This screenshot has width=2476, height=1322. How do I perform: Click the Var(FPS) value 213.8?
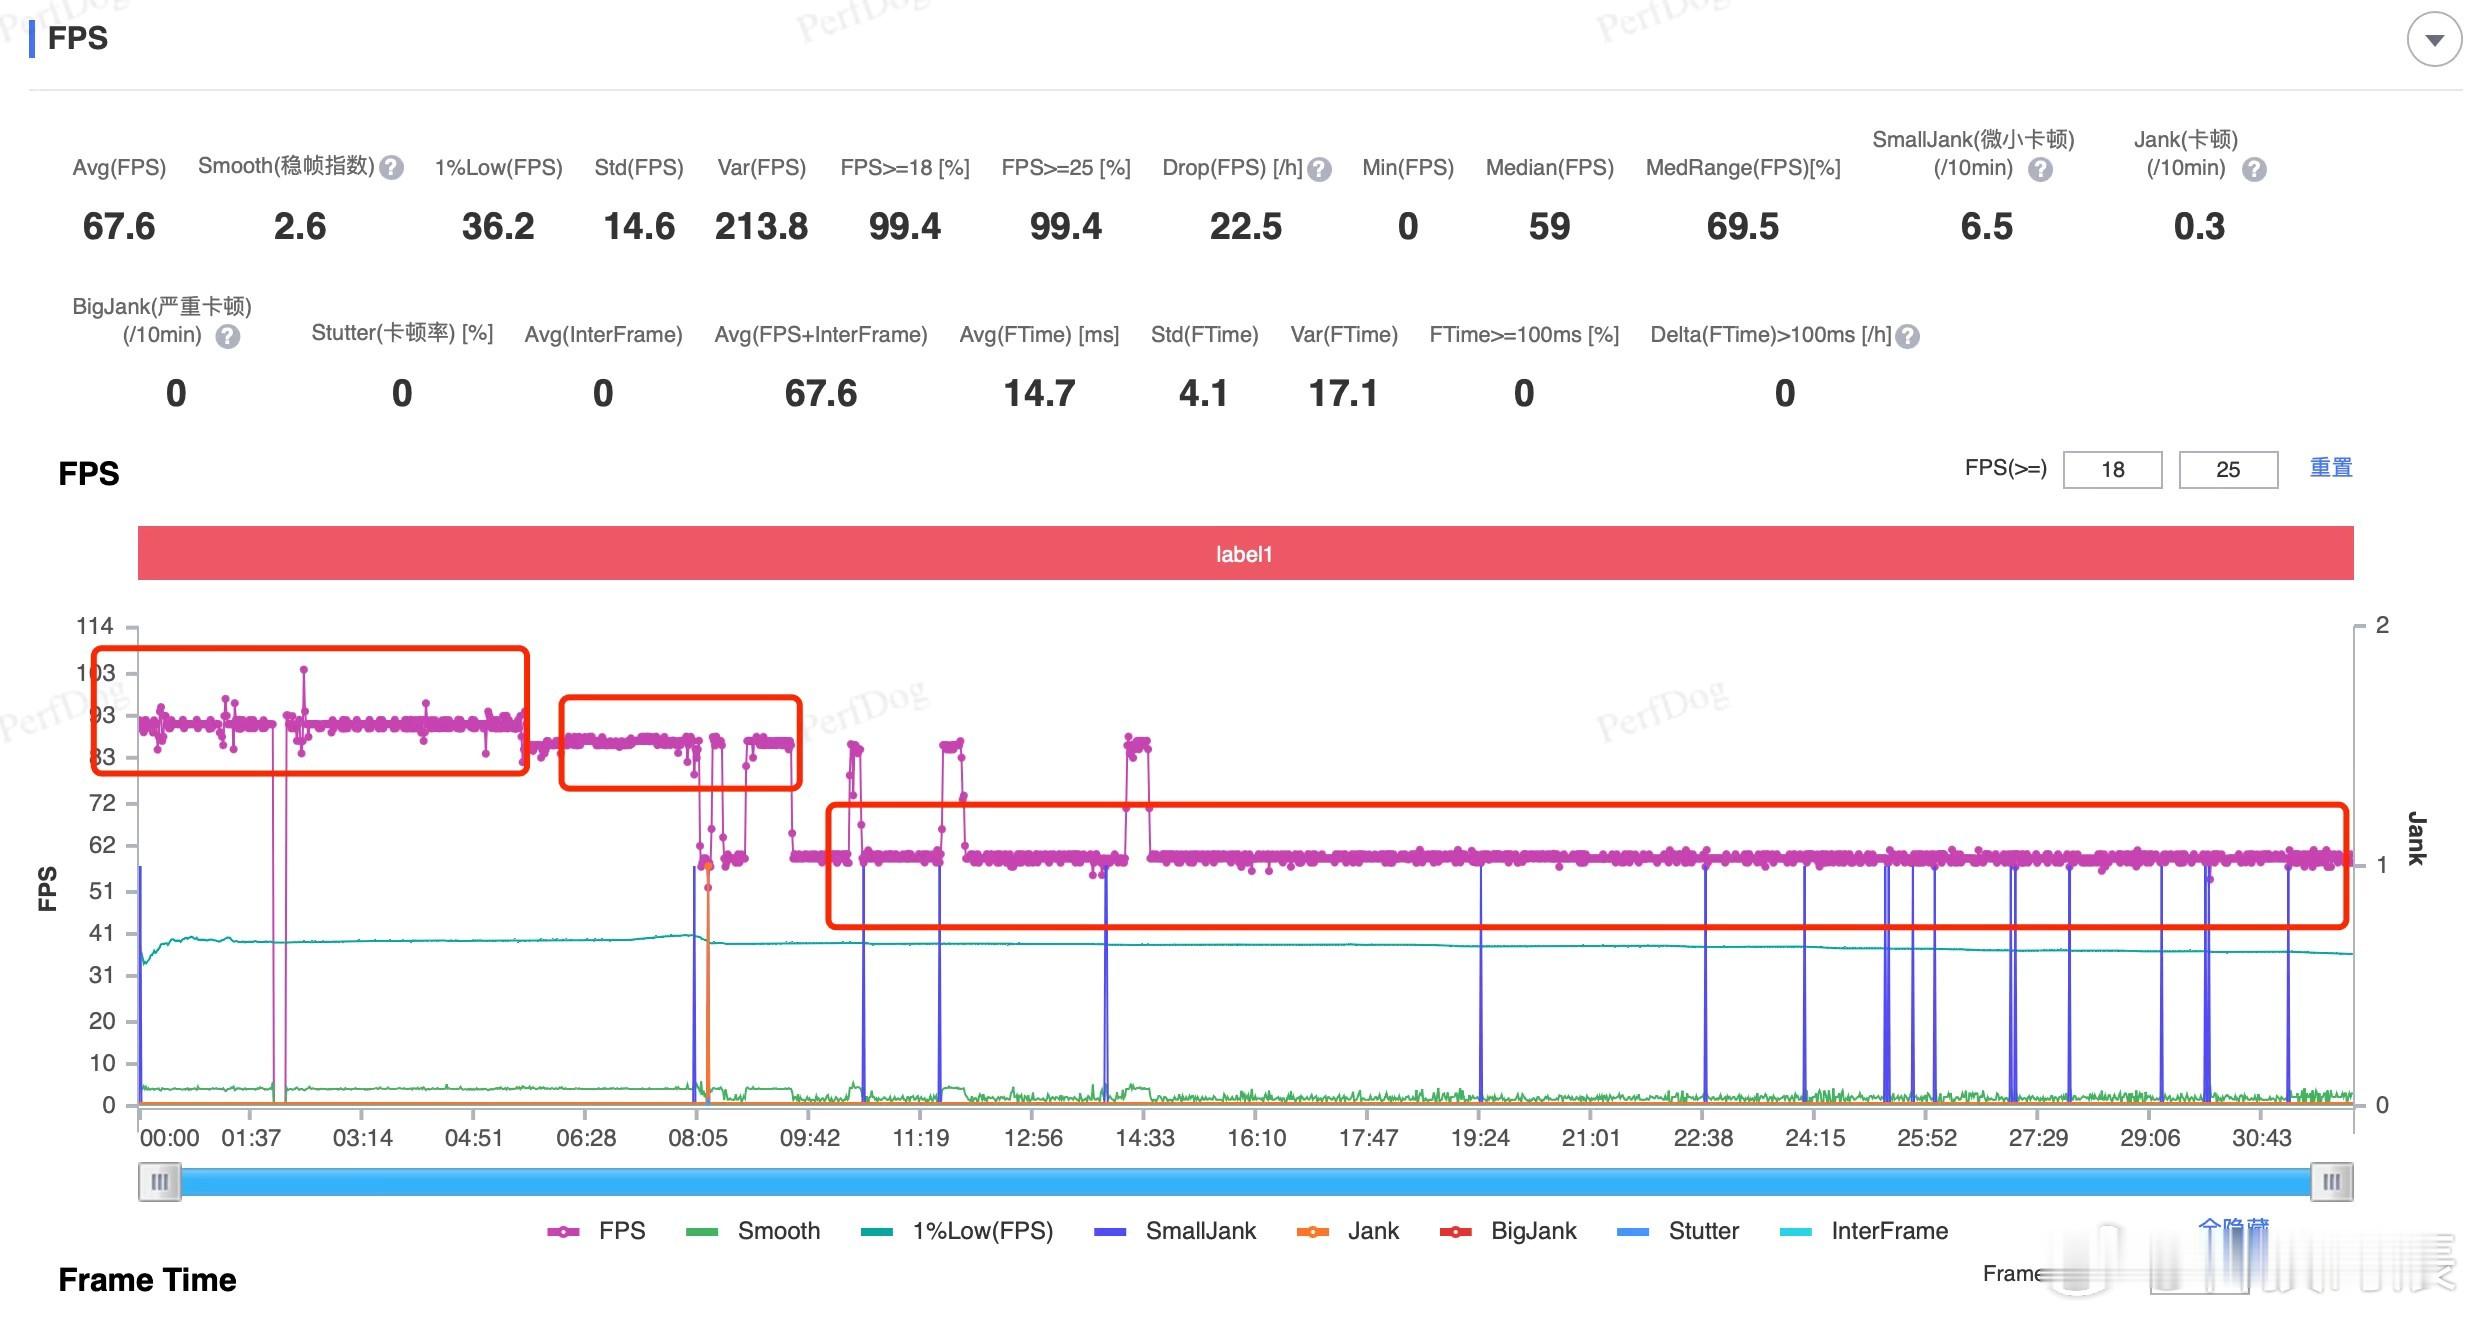click(761, 227)
